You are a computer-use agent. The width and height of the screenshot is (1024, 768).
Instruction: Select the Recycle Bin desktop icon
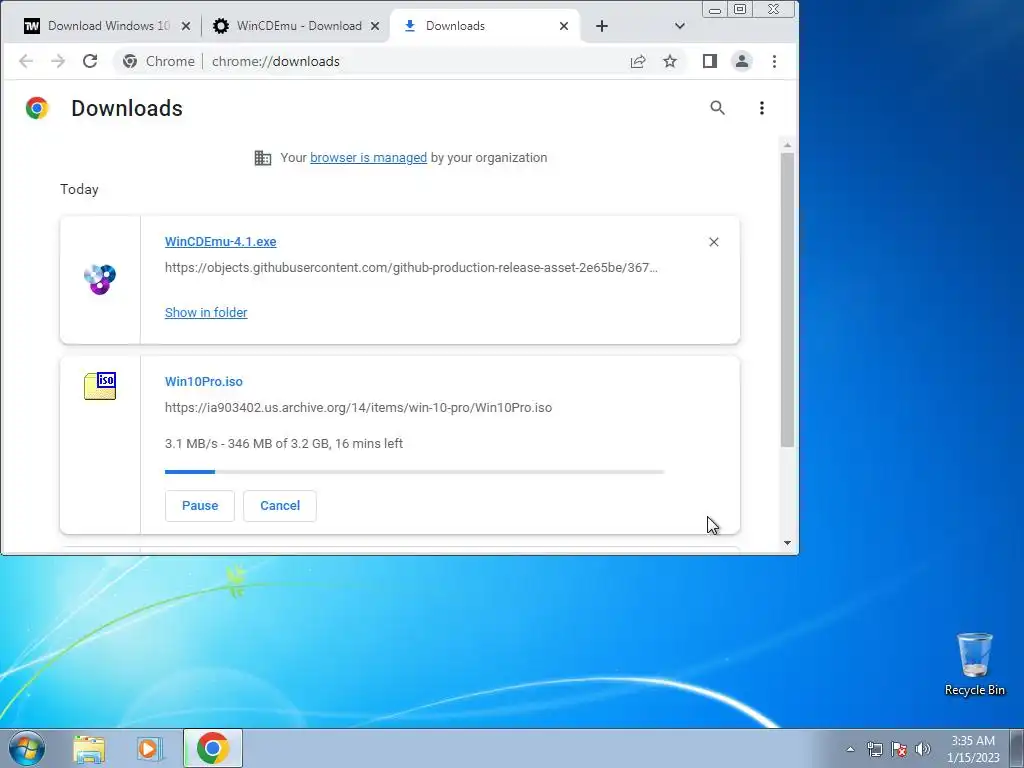point(975,664)
